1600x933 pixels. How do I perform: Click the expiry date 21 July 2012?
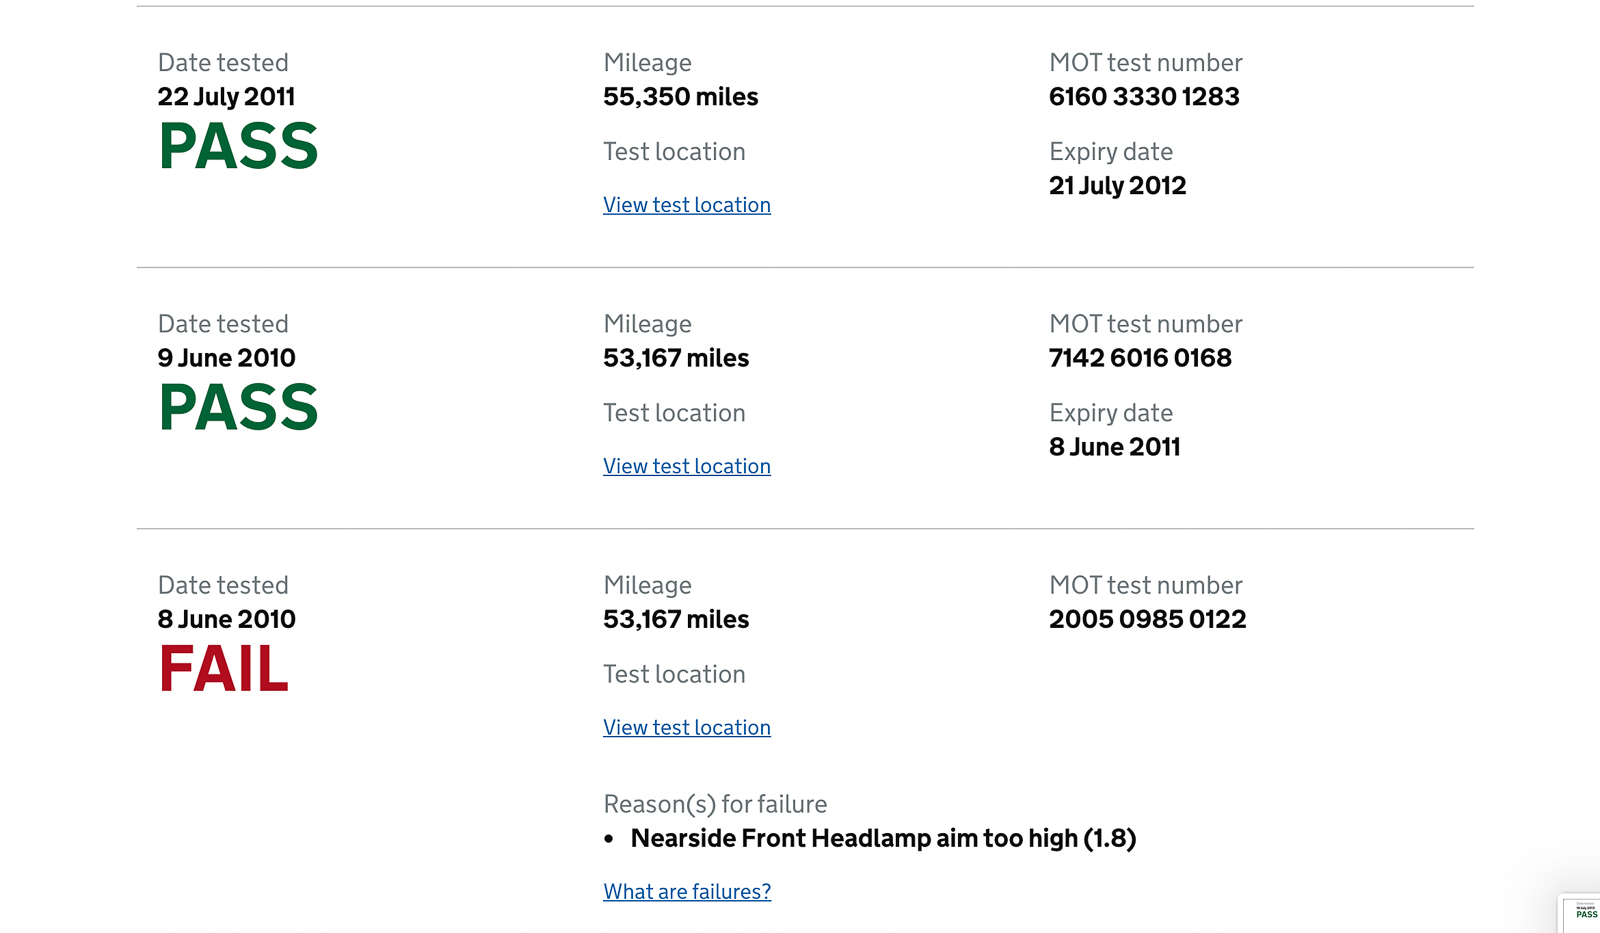tap(1117, 186)
